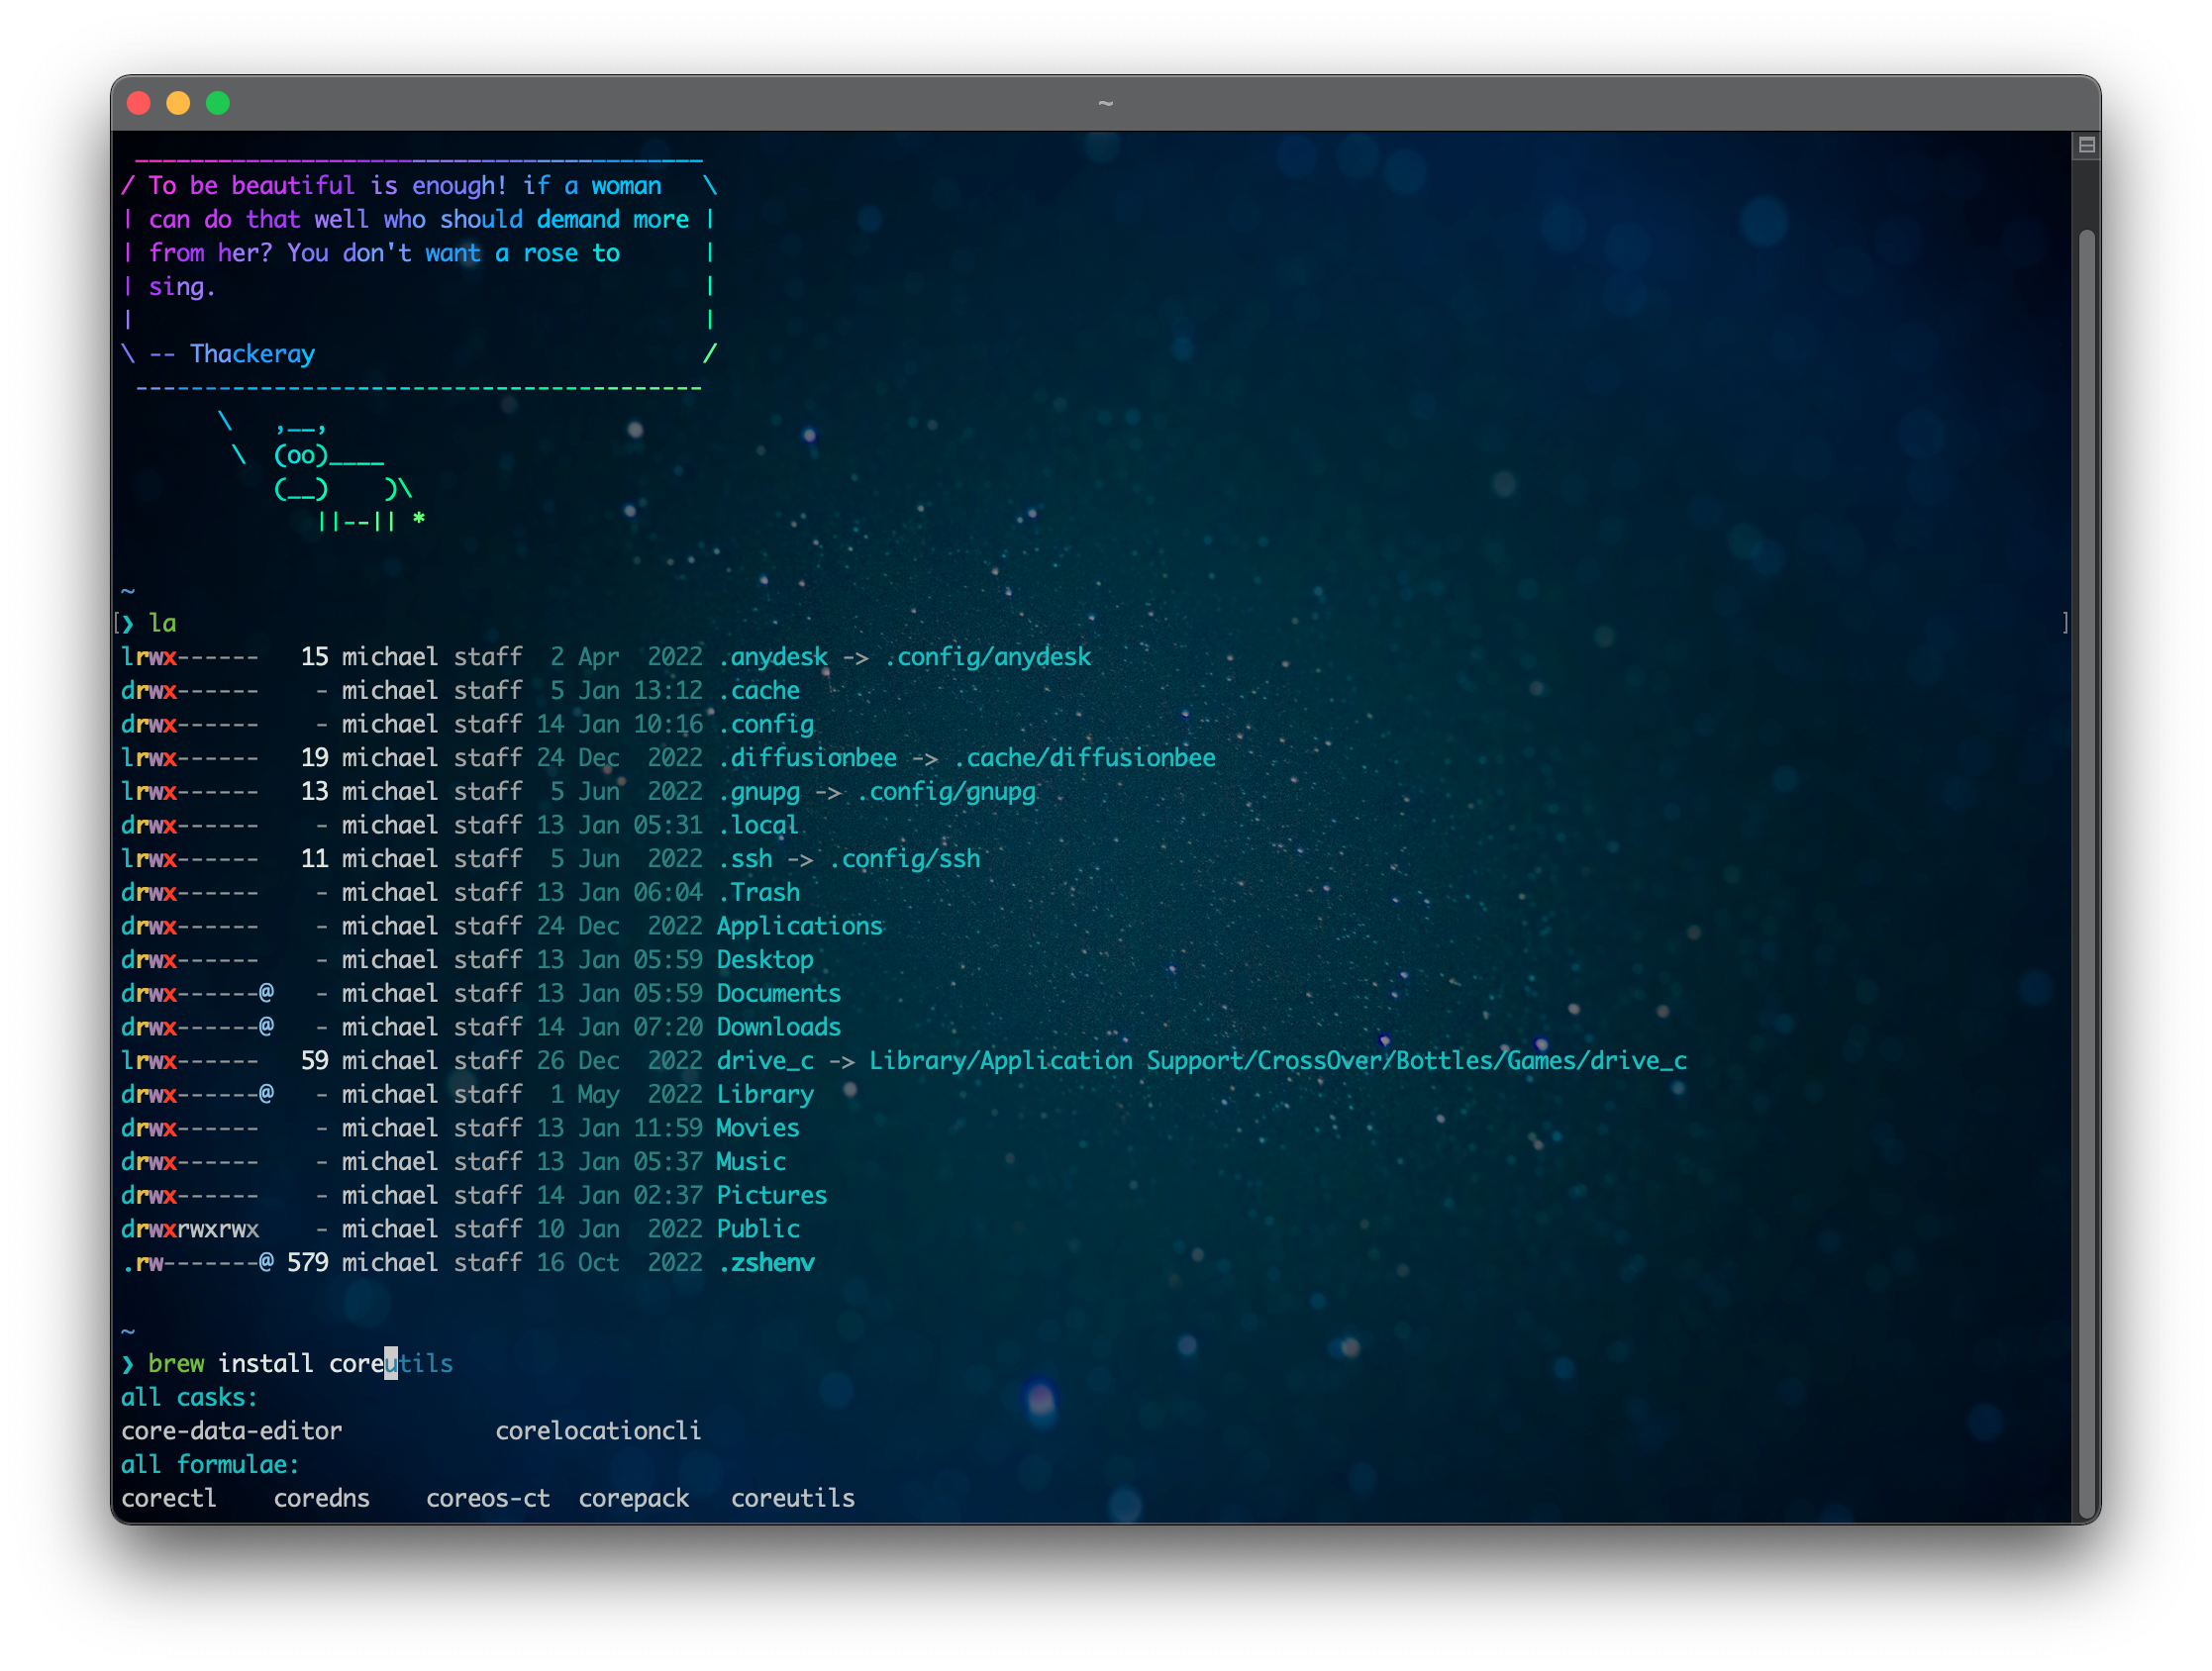Screen dimensions: 2212x1671
Task: Click the ".config/ssh" link target
Action: [905, 859]
